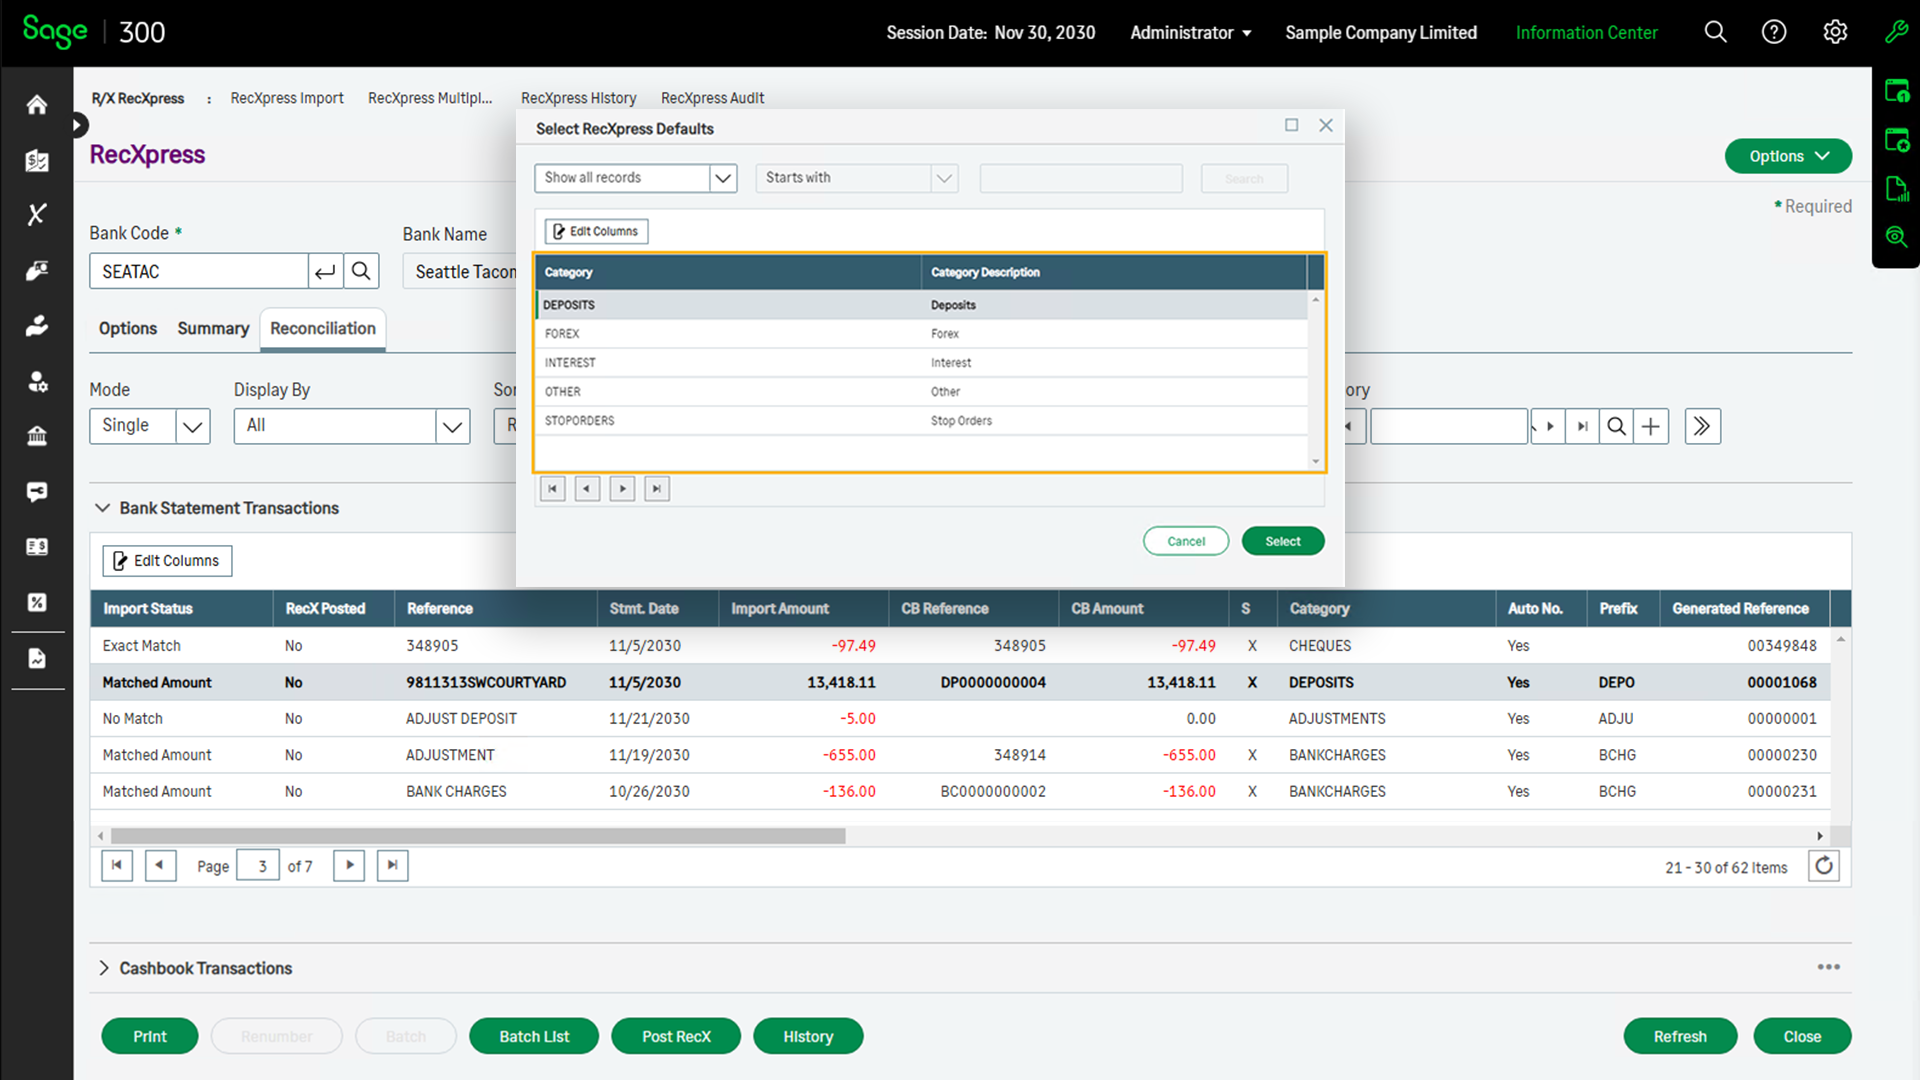Click Edit Columns in the defaults dialog

click(x=595, y=231)
